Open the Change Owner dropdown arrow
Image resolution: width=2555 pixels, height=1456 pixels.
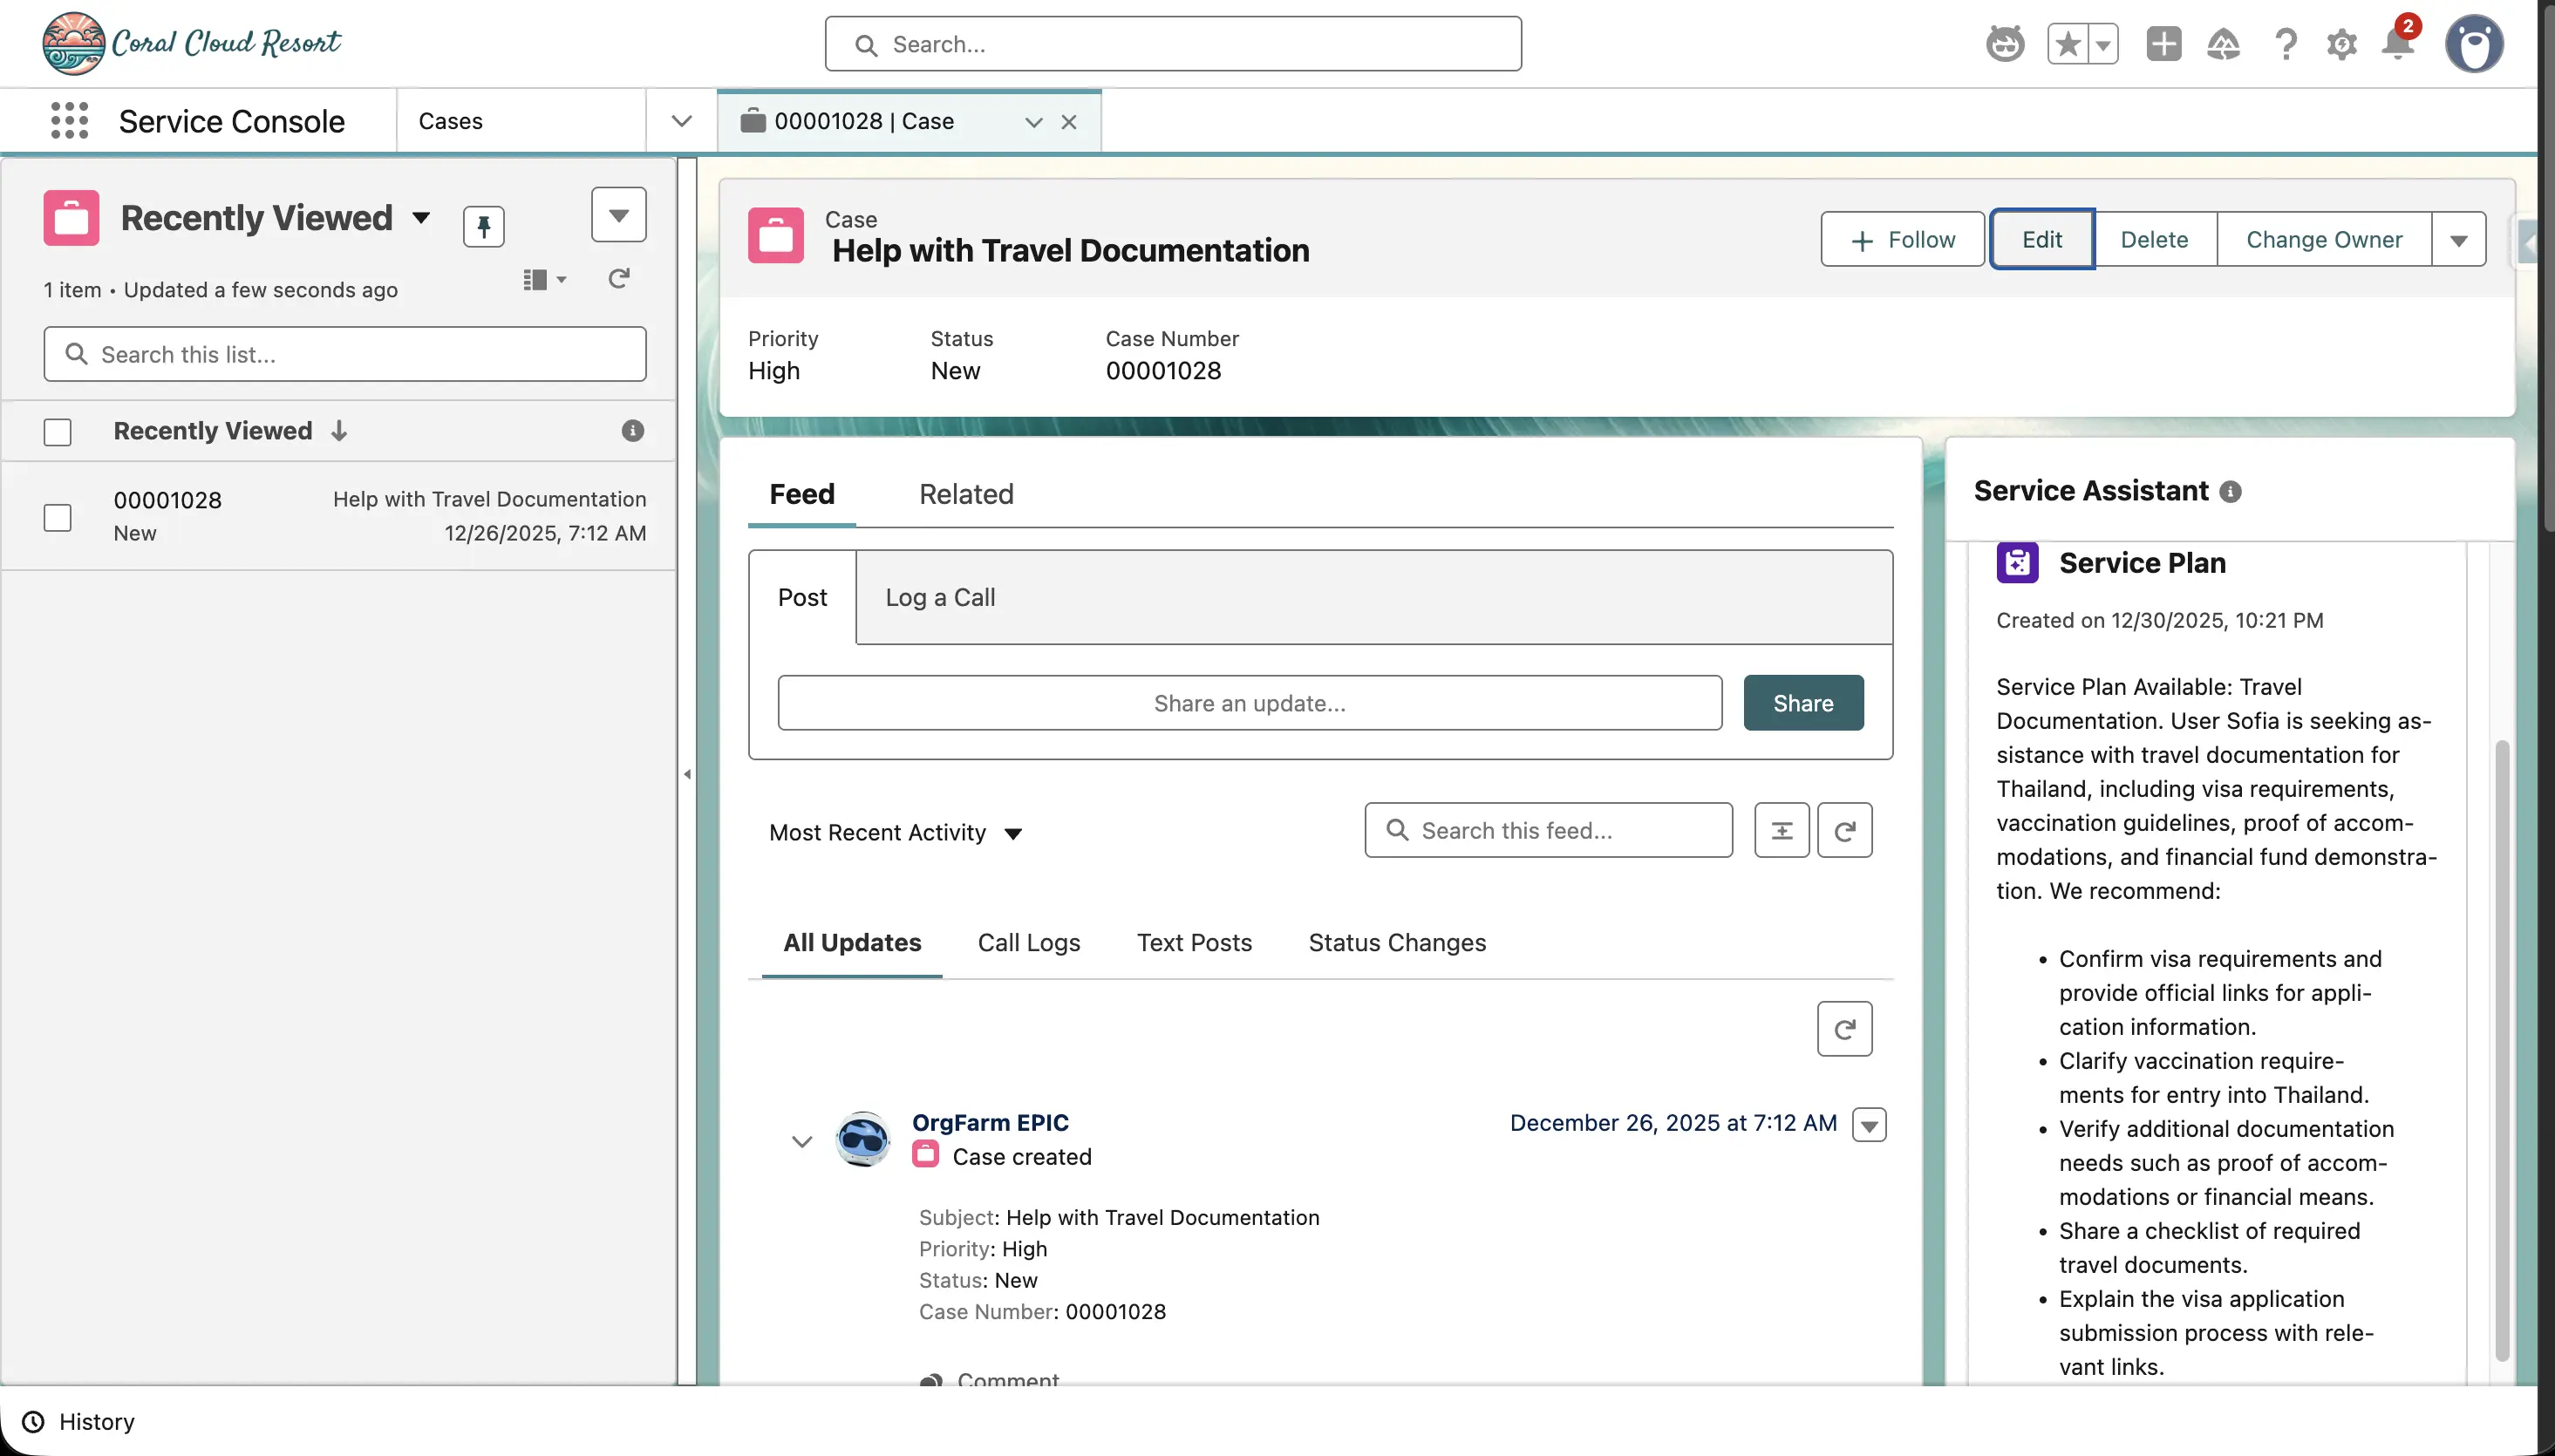(x=2459, y=239)
